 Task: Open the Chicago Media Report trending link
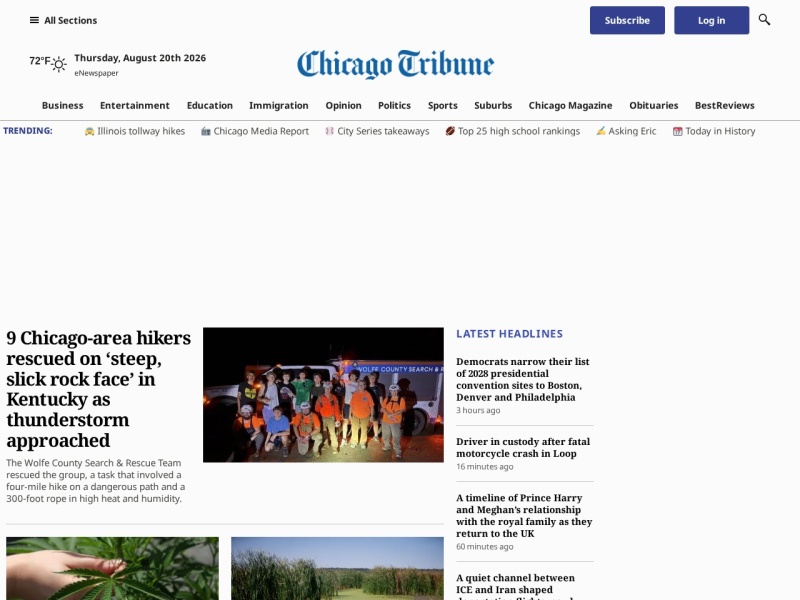tap(261, 131)
